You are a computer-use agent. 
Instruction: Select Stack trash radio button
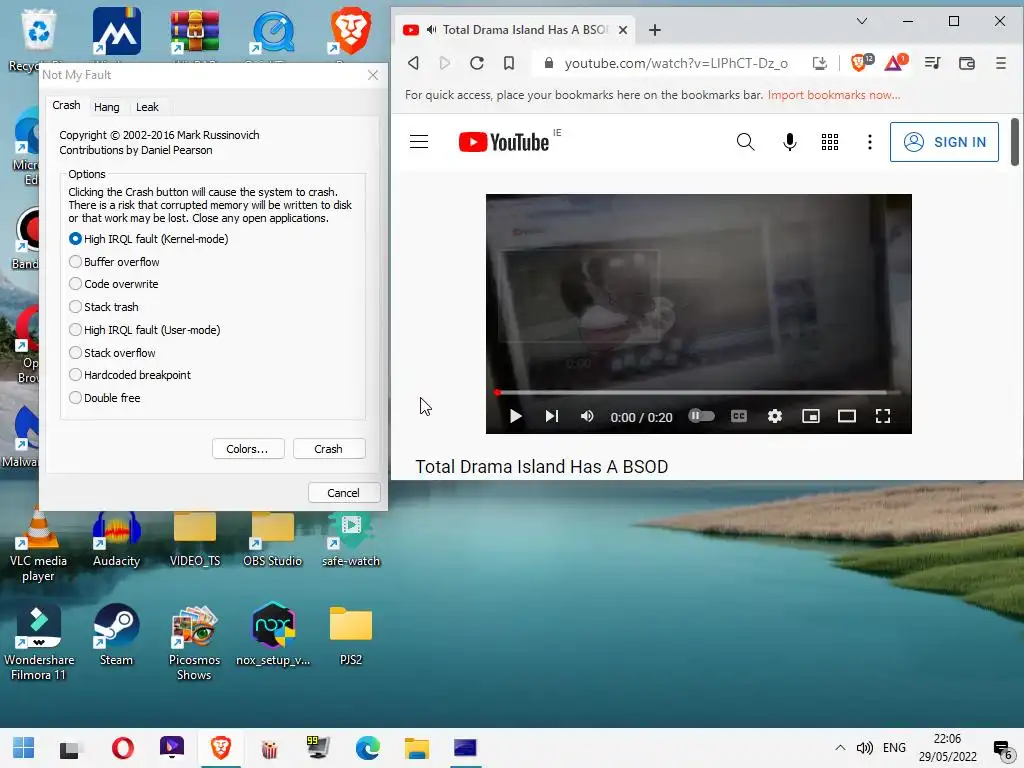pos(75,307)
